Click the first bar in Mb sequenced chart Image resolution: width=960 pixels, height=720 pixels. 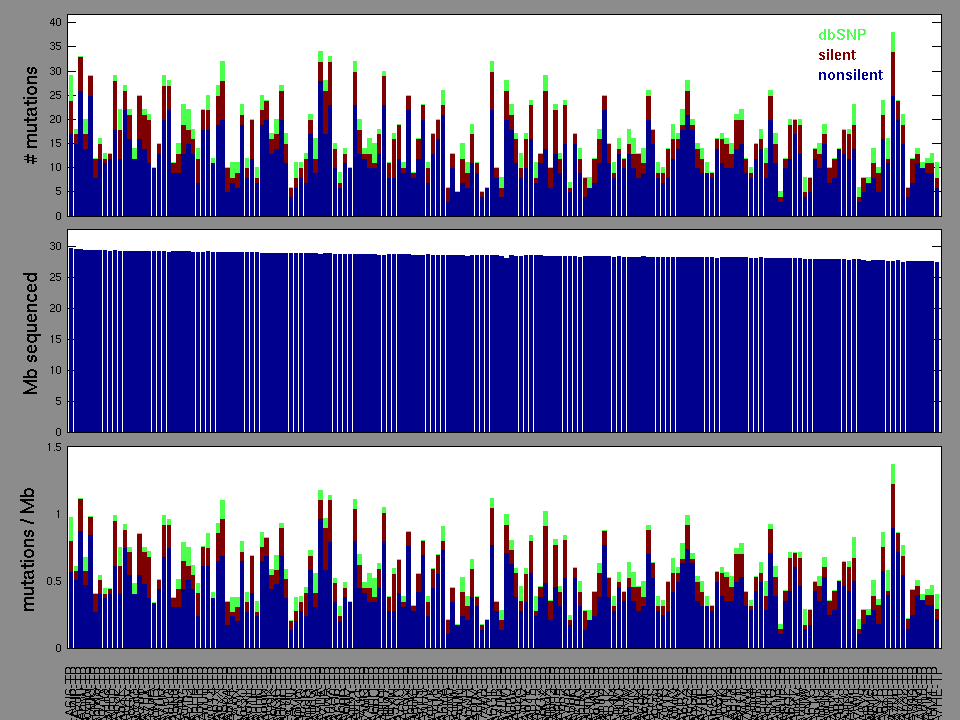point(71,340)
